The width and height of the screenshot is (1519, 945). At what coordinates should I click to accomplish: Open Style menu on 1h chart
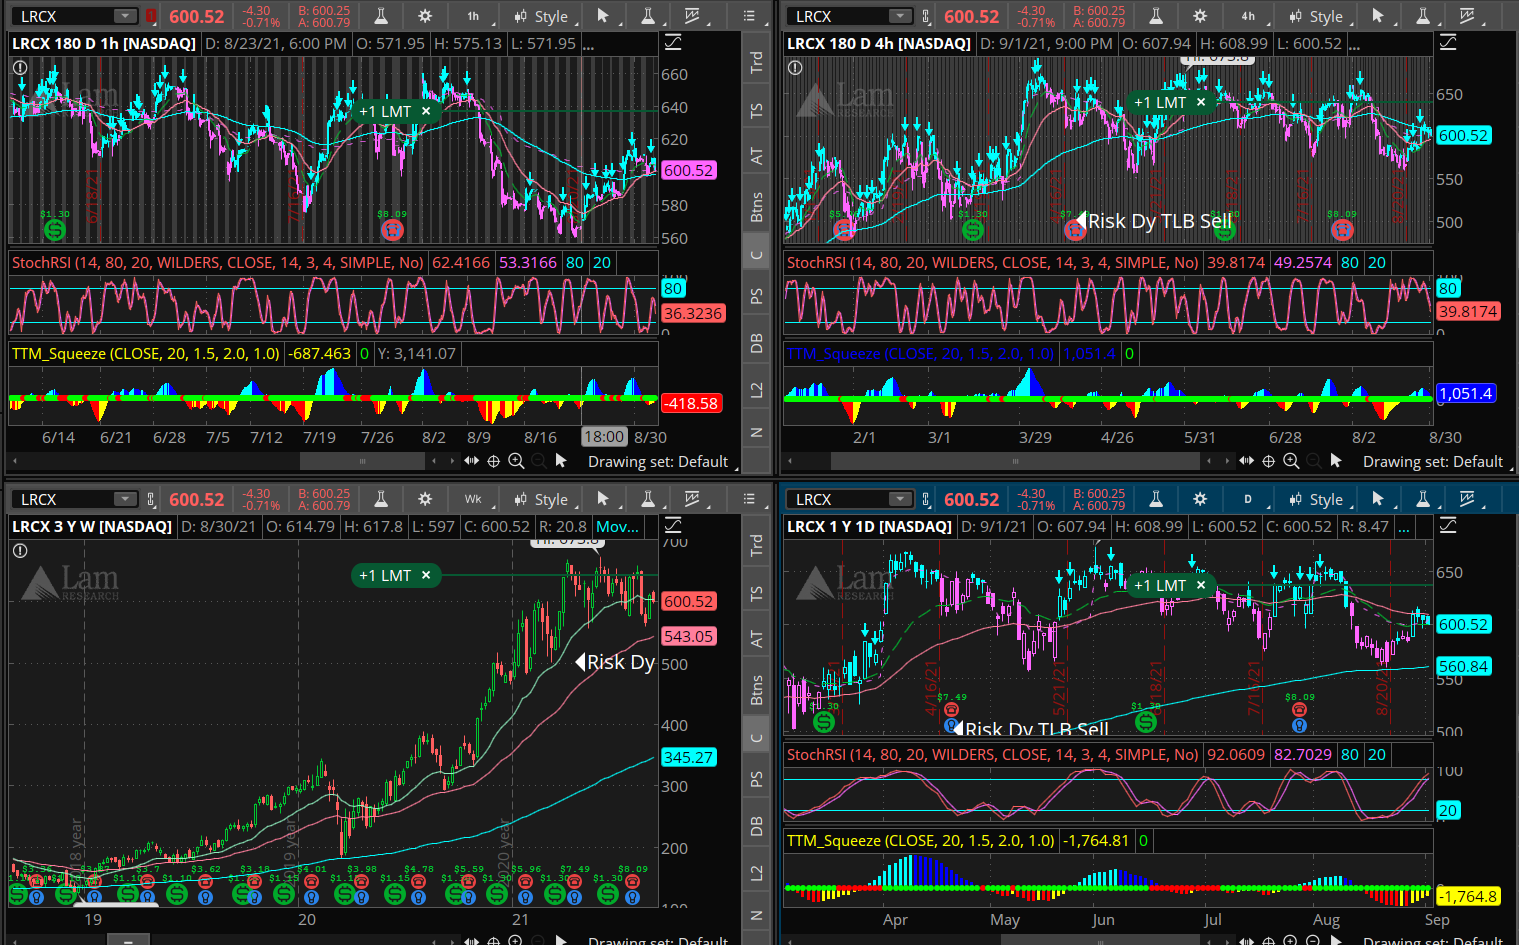[541, 16]
